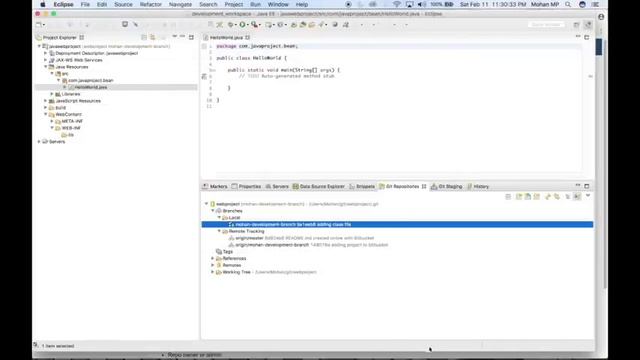Open macOS Notification Center icon

click(596, 4)
